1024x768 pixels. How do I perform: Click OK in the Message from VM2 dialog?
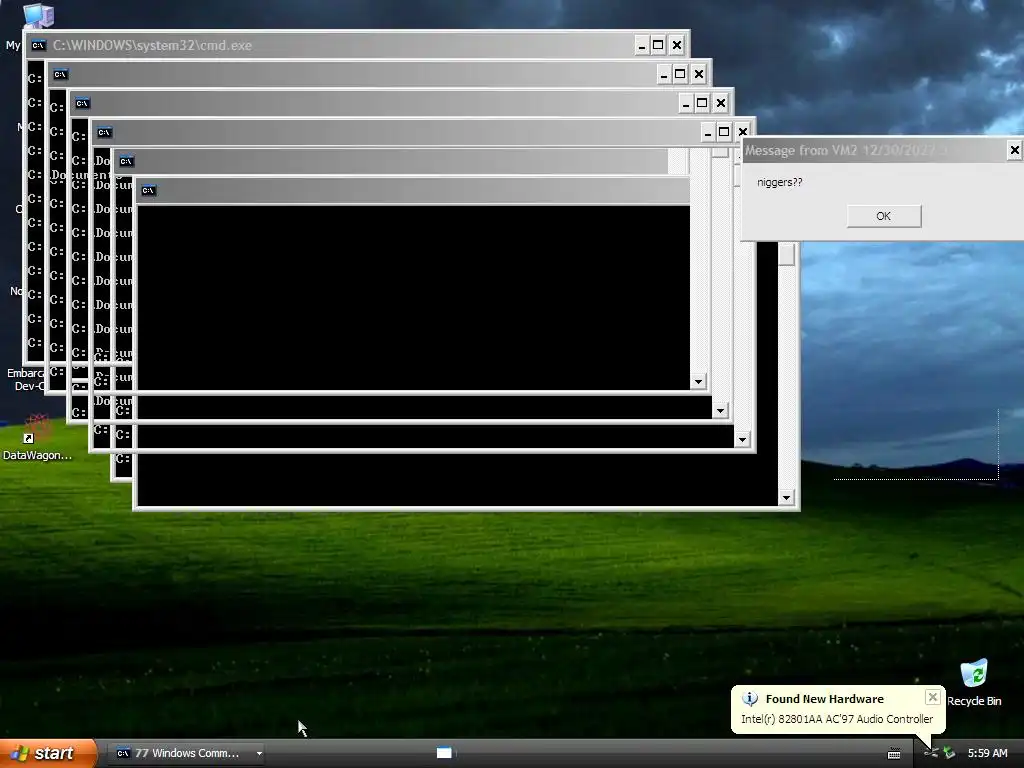click(884, 216)
